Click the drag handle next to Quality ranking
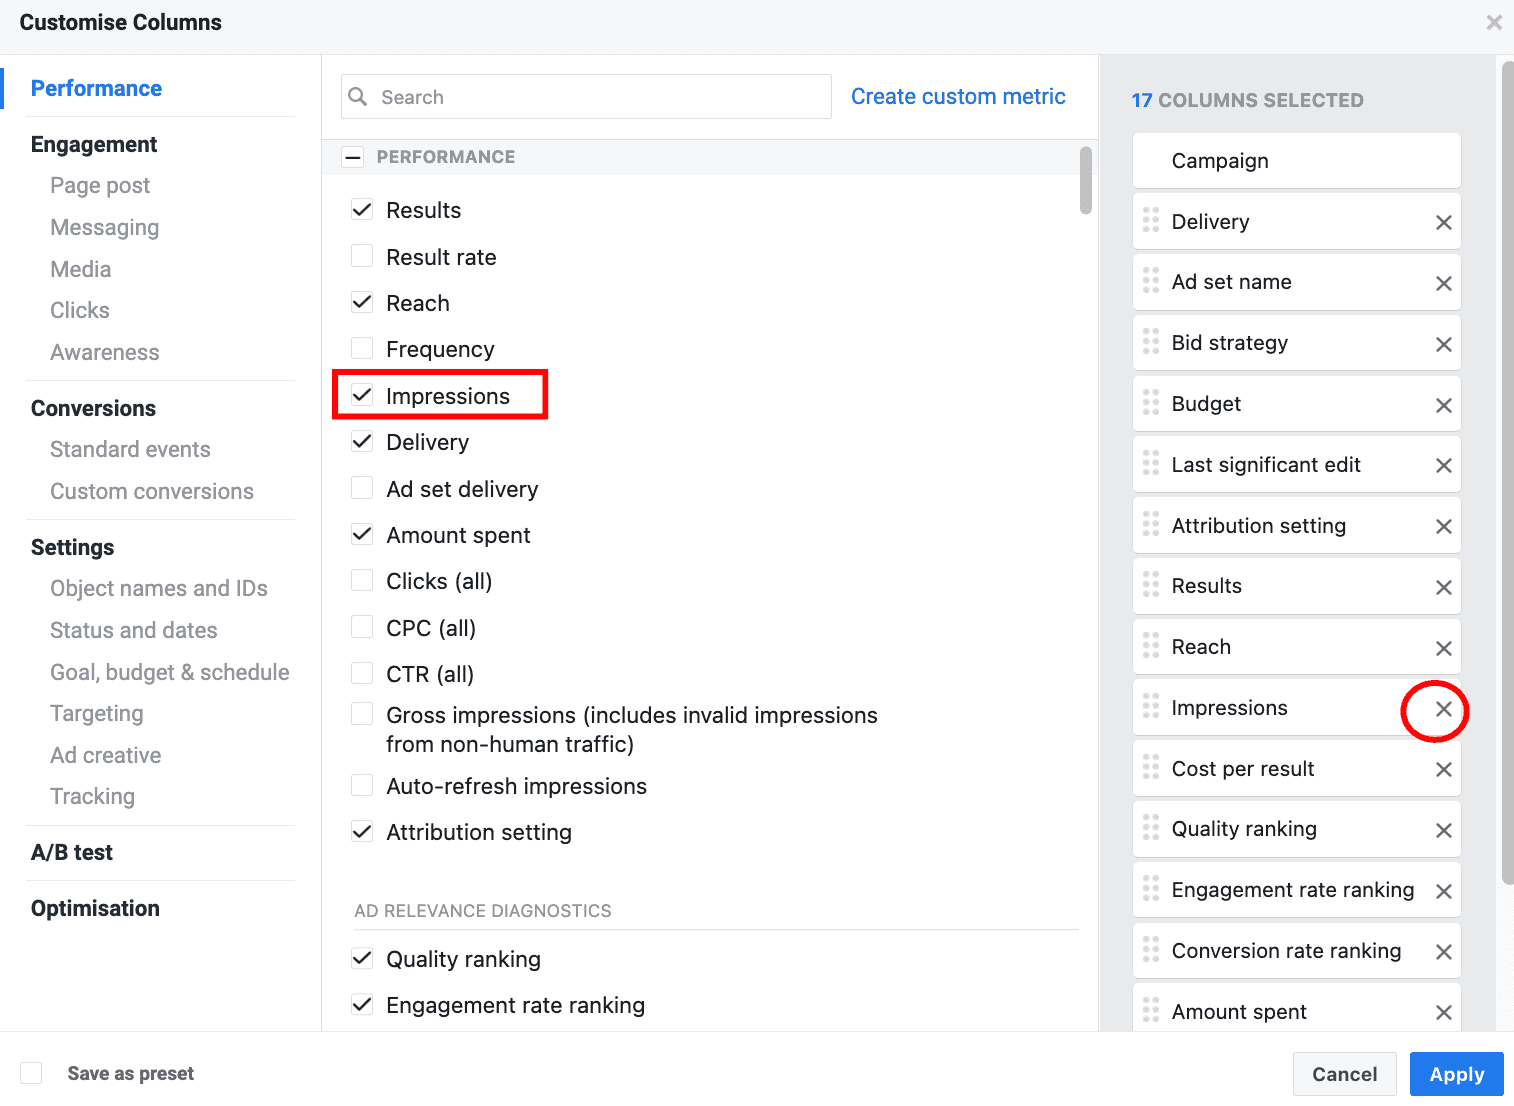 [1151, 828]
